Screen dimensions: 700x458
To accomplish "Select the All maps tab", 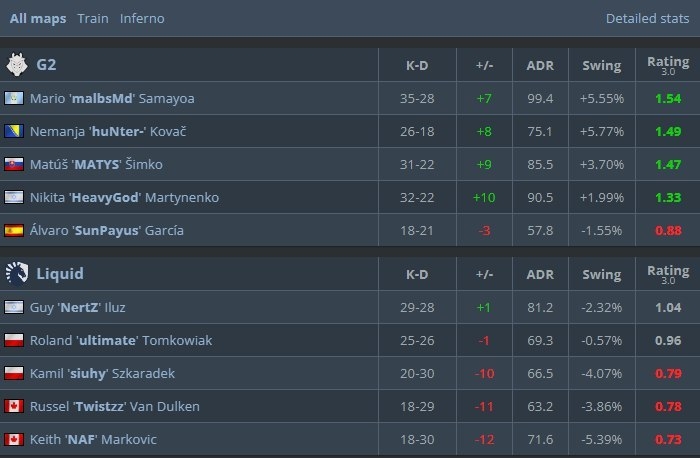I will coord(38,19).
